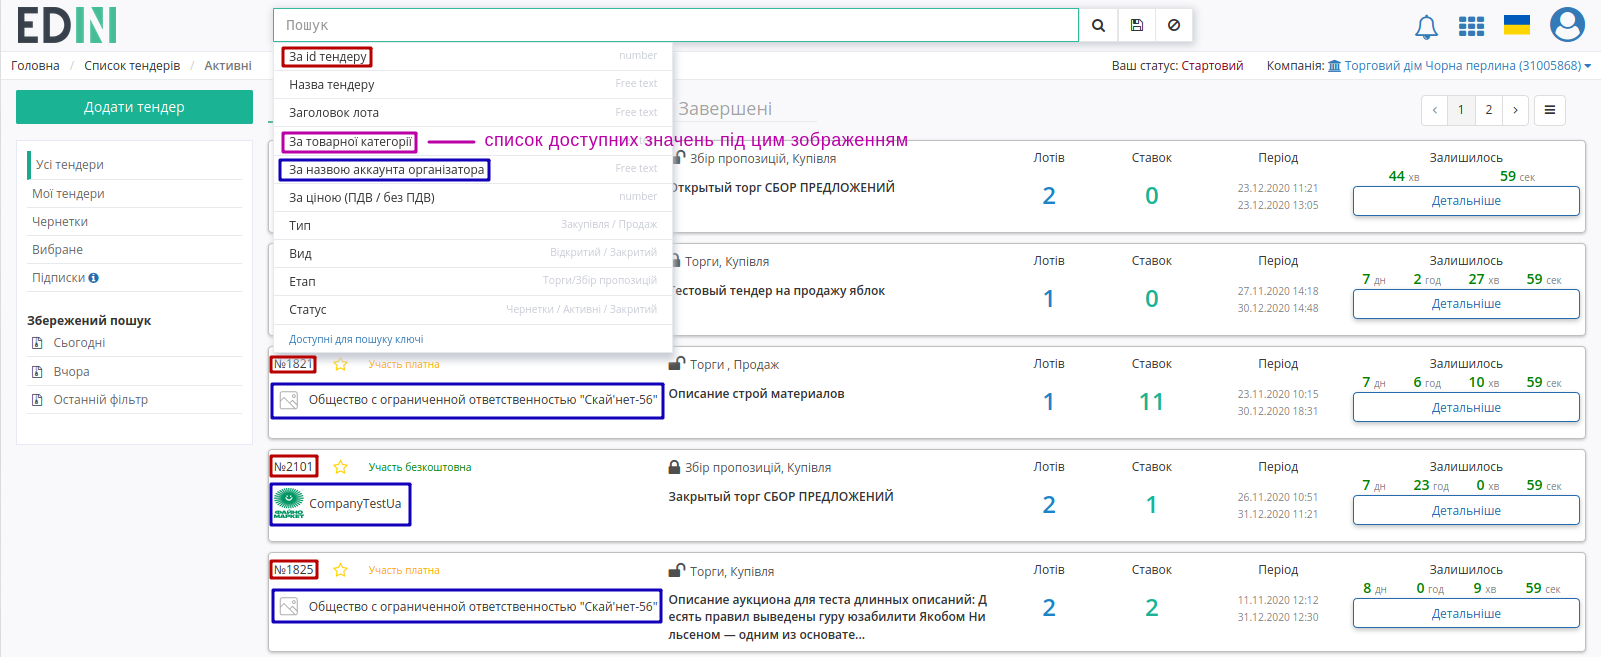
Task: Click the unlock icon beside Торги, Продаж
Action: click(677, 364)
